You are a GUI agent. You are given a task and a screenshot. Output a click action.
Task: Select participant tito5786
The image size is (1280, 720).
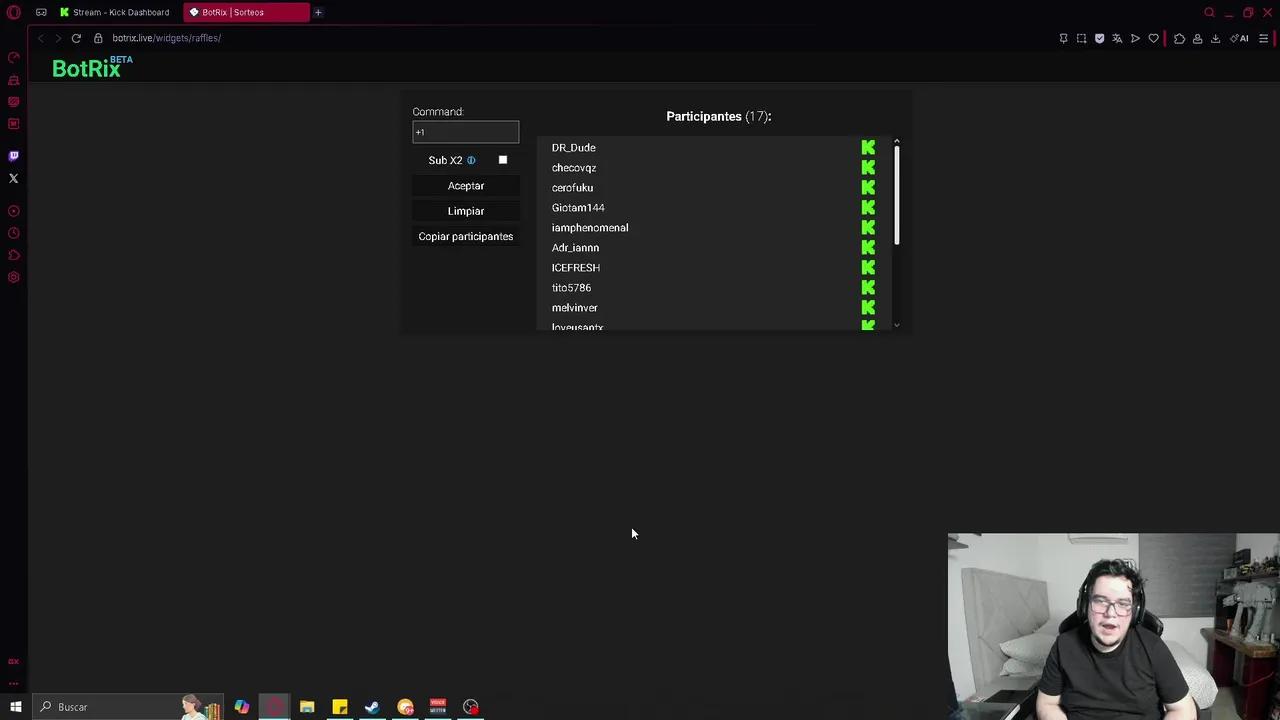(x=571, y=287)
